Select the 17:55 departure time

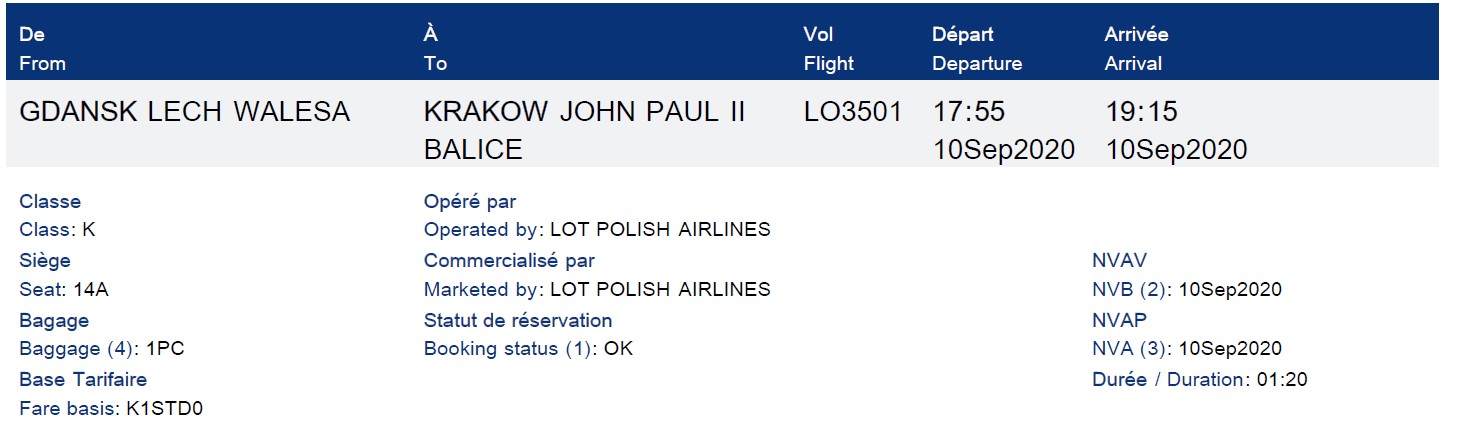coord(969,112)
